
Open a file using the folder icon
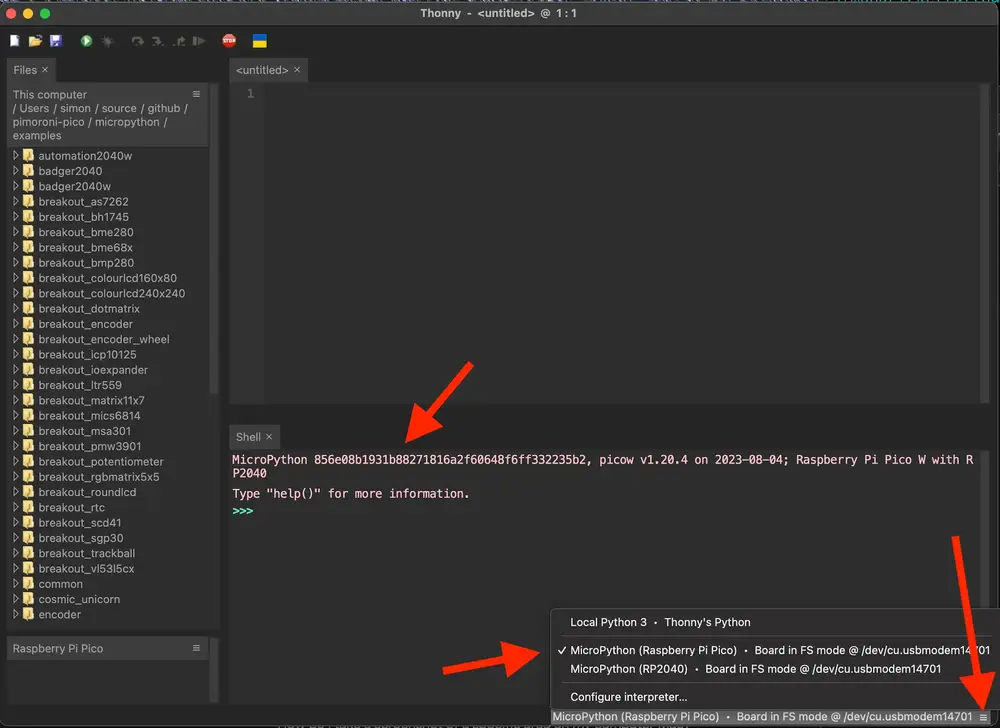[36, 40]
